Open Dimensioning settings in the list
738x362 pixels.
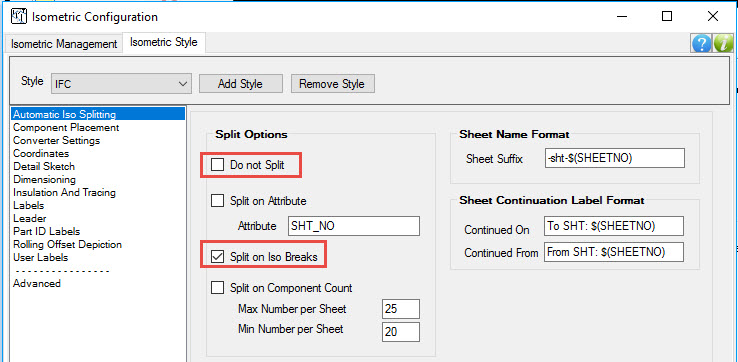pos(44,179)
